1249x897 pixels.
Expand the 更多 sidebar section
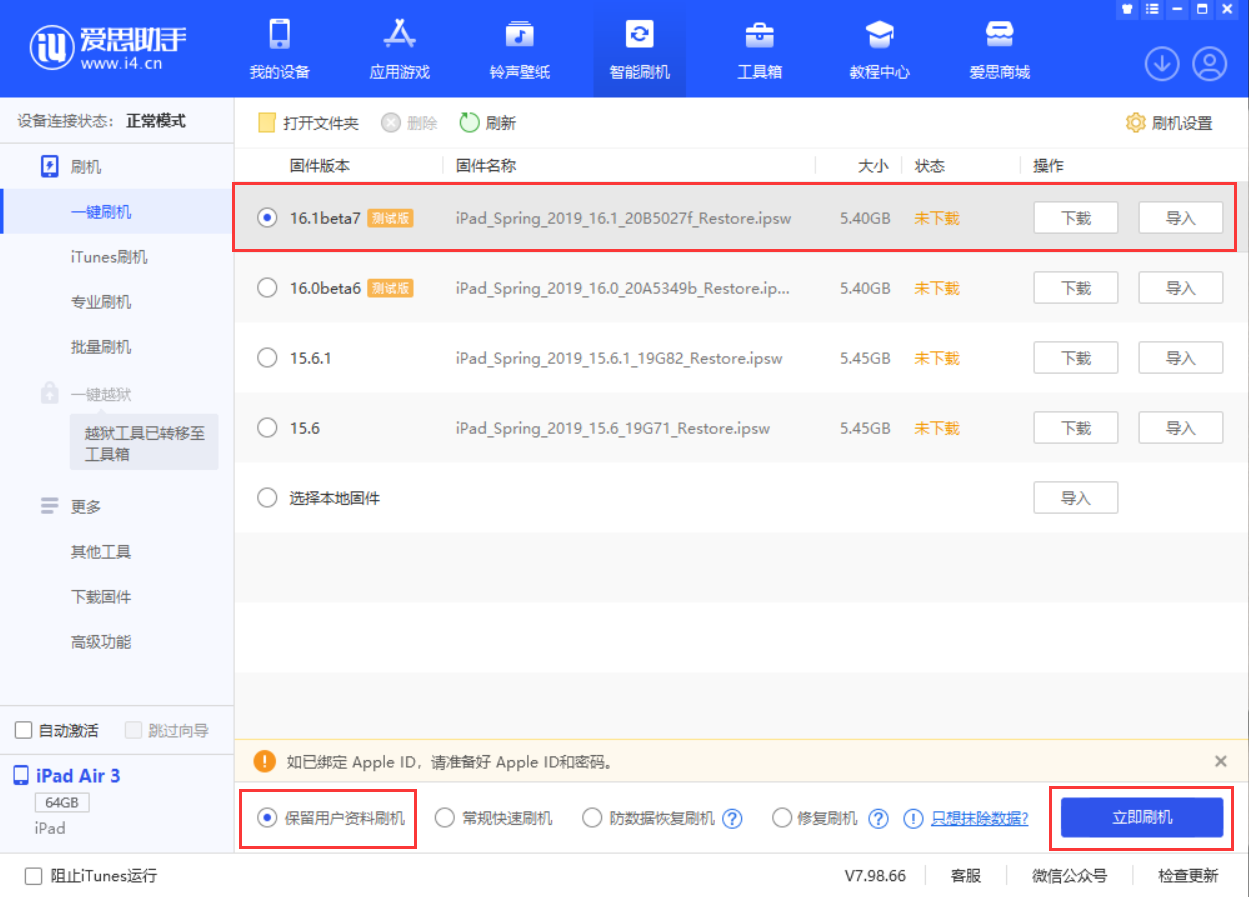click(x=85, y=506)
